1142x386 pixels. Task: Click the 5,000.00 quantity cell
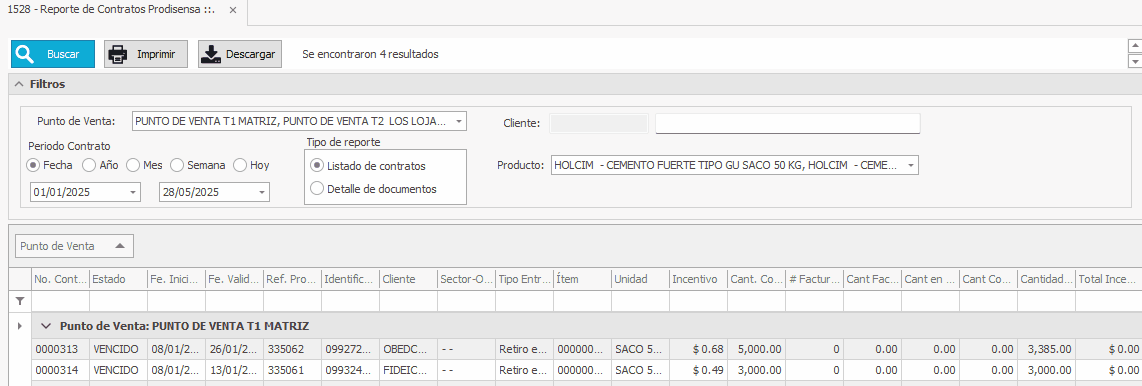pyautogui.click(x=756, y=349)
